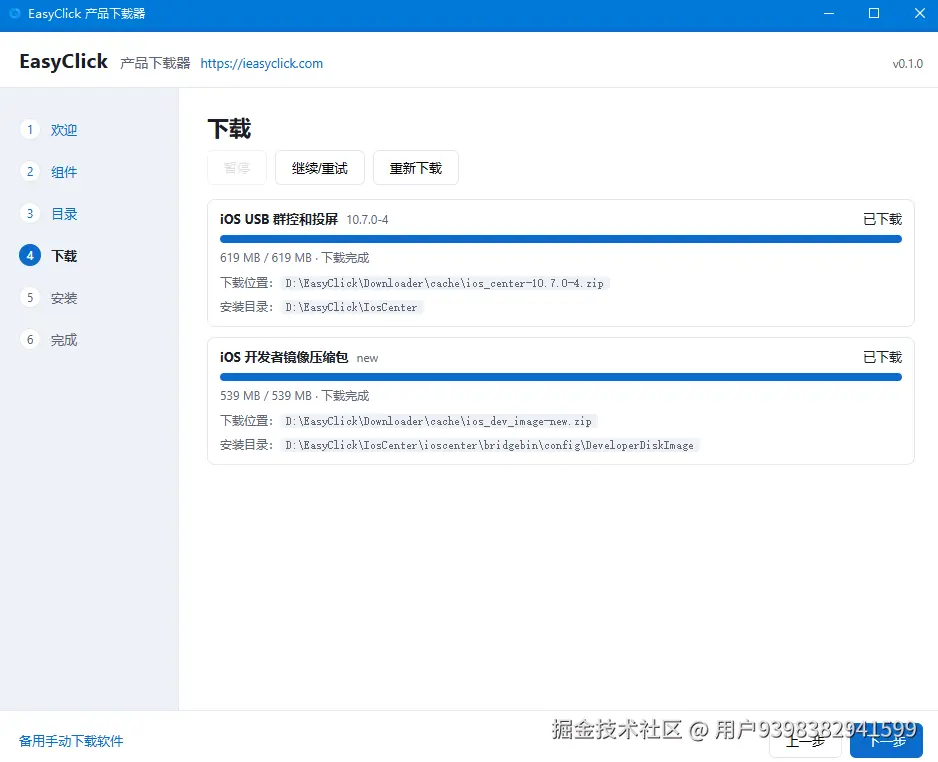Close the EasyClick downloader window
Image resolution: width=938 pixels, height=762 pixels.
coord(920,13)
